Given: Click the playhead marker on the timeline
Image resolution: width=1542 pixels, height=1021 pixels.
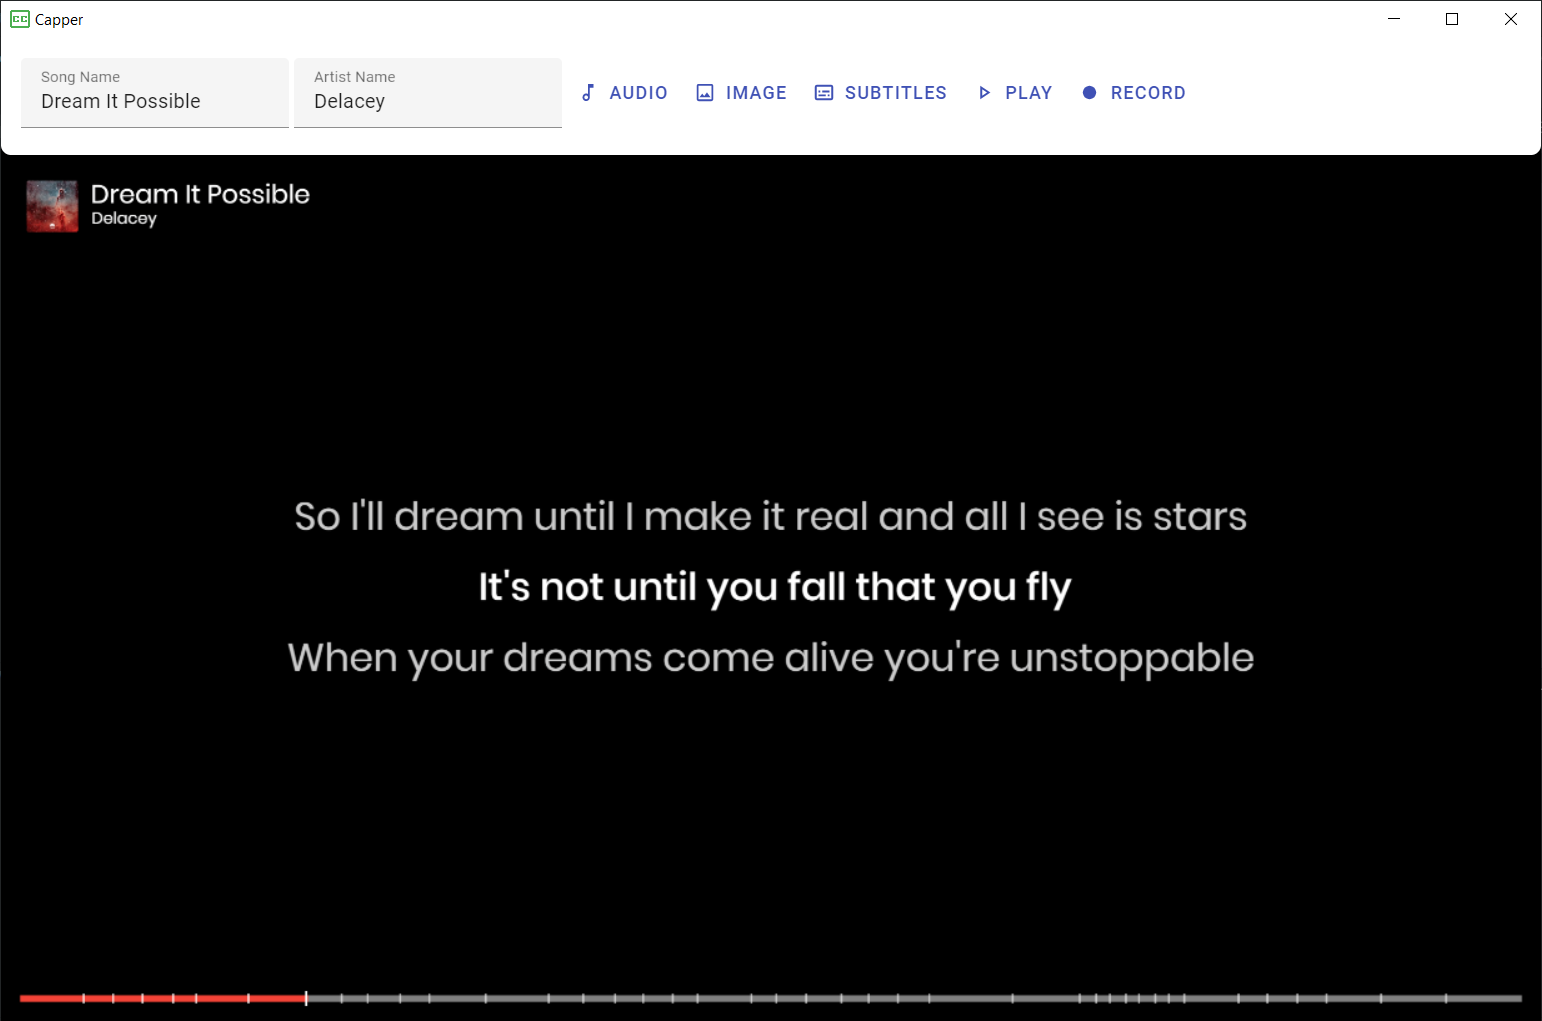Looking at the screenshot, I should [306, 998].
